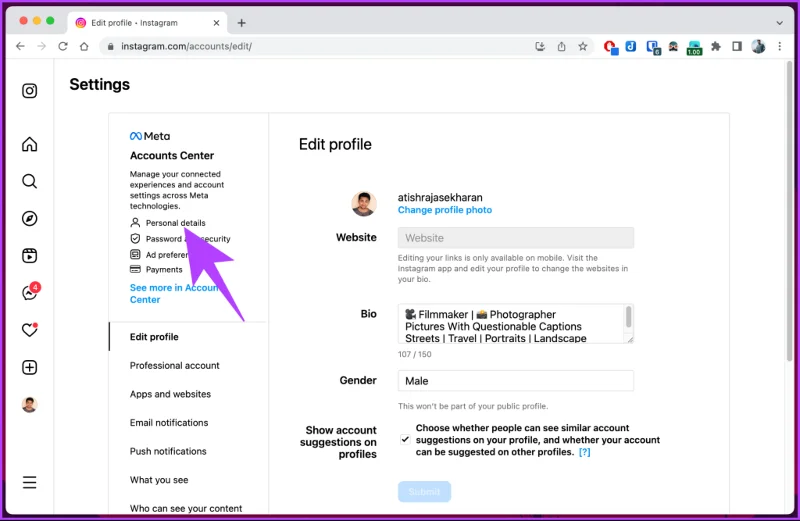
Task: Click the blue music-note extension icon
Action: (631, 46)
